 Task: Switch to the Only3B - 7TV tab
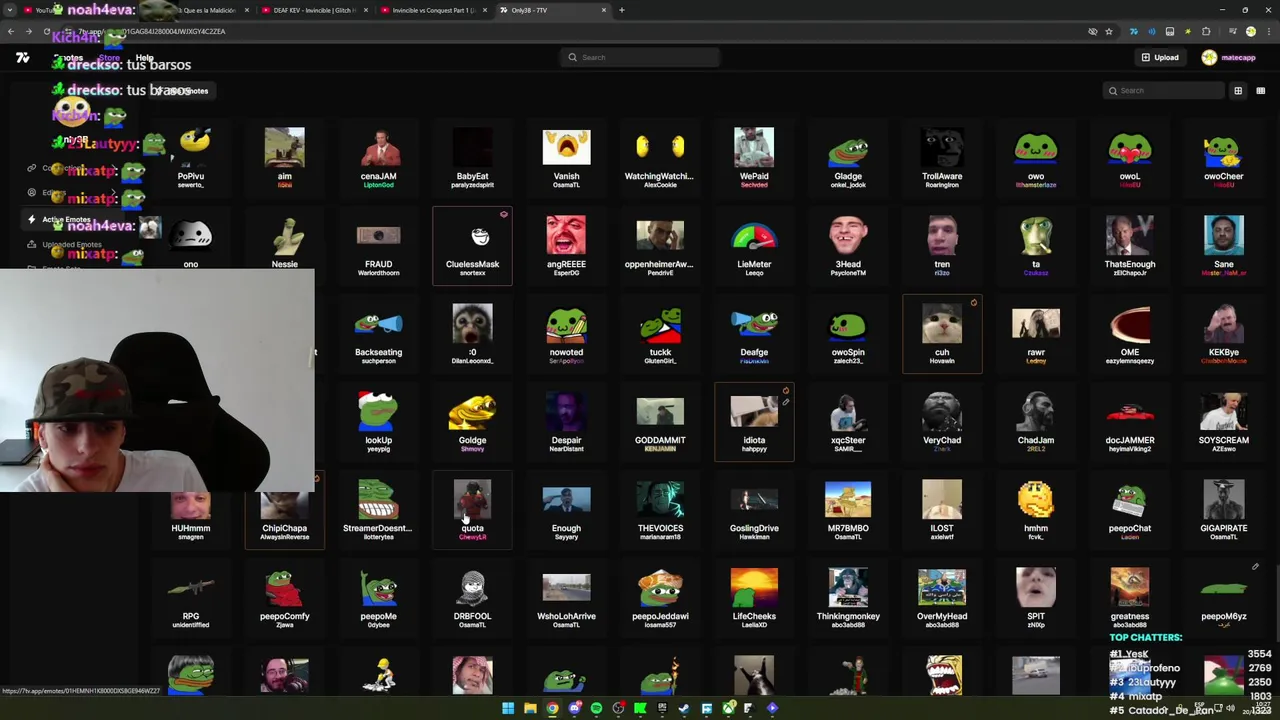553,10
